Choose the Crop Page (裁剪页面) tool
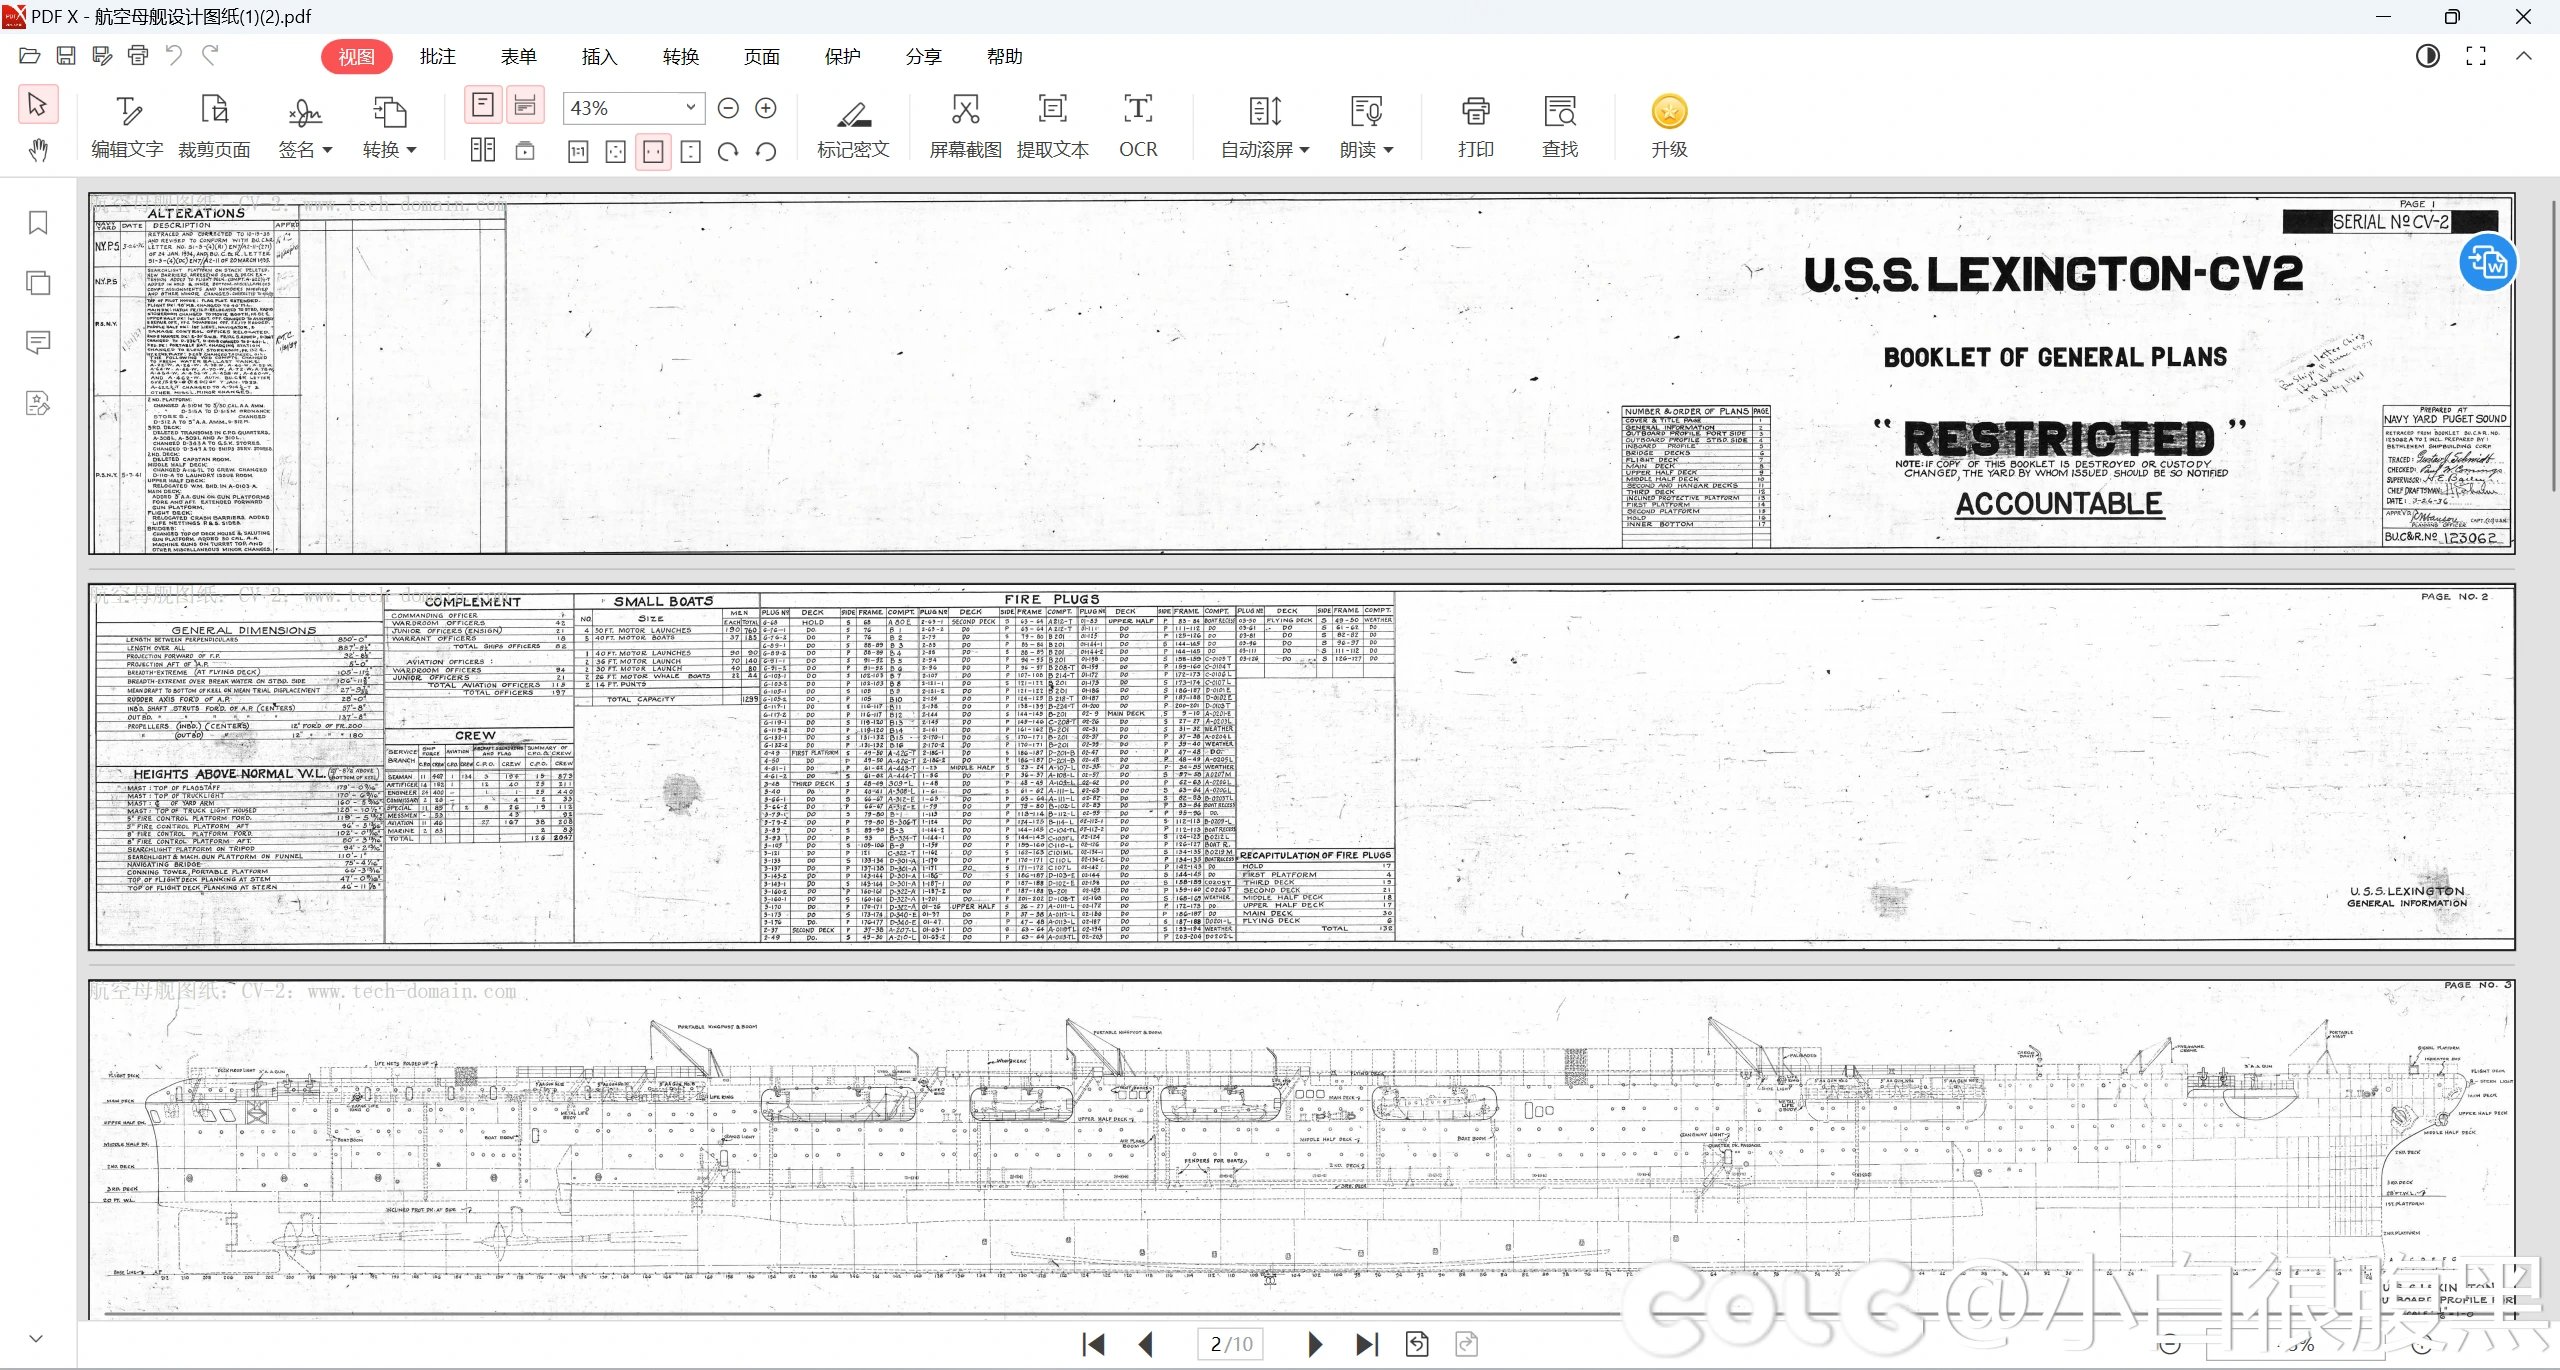 point(214,127)
